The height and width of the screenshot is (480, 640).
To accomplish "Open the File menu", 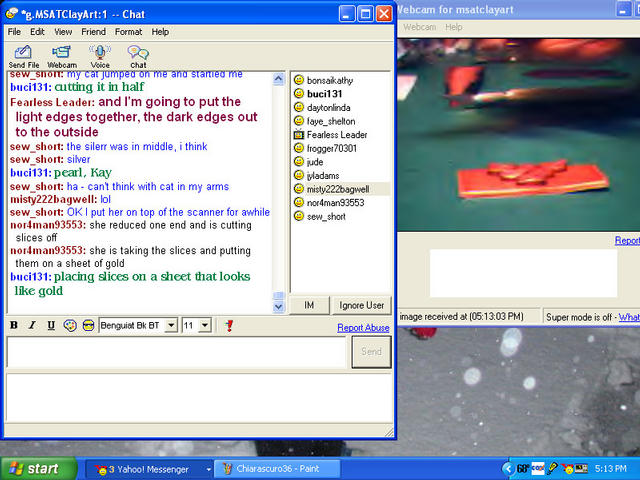I will click(x=14, y=32).
